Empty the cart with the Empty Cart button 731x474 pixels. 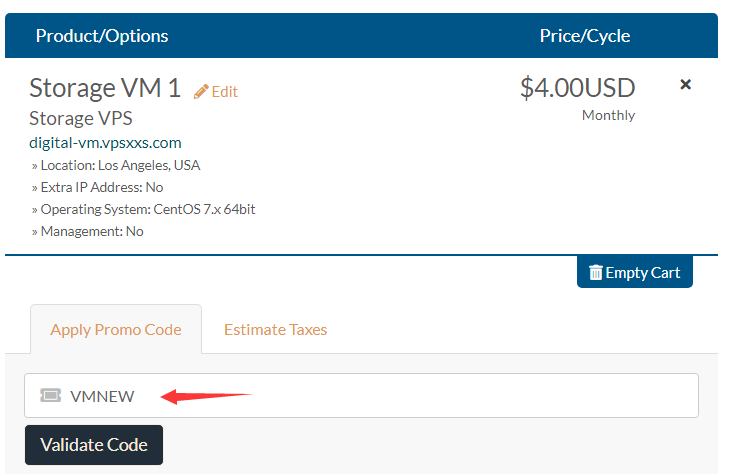click(634, 272)
